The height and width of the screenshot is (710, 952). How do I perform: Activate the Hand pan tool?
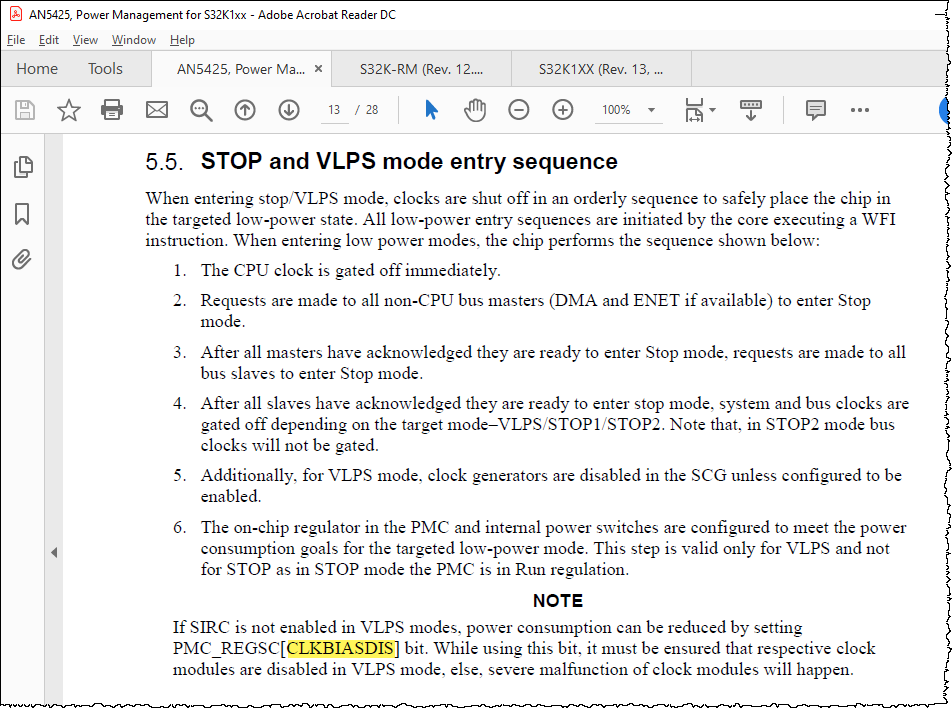point(475,110)
